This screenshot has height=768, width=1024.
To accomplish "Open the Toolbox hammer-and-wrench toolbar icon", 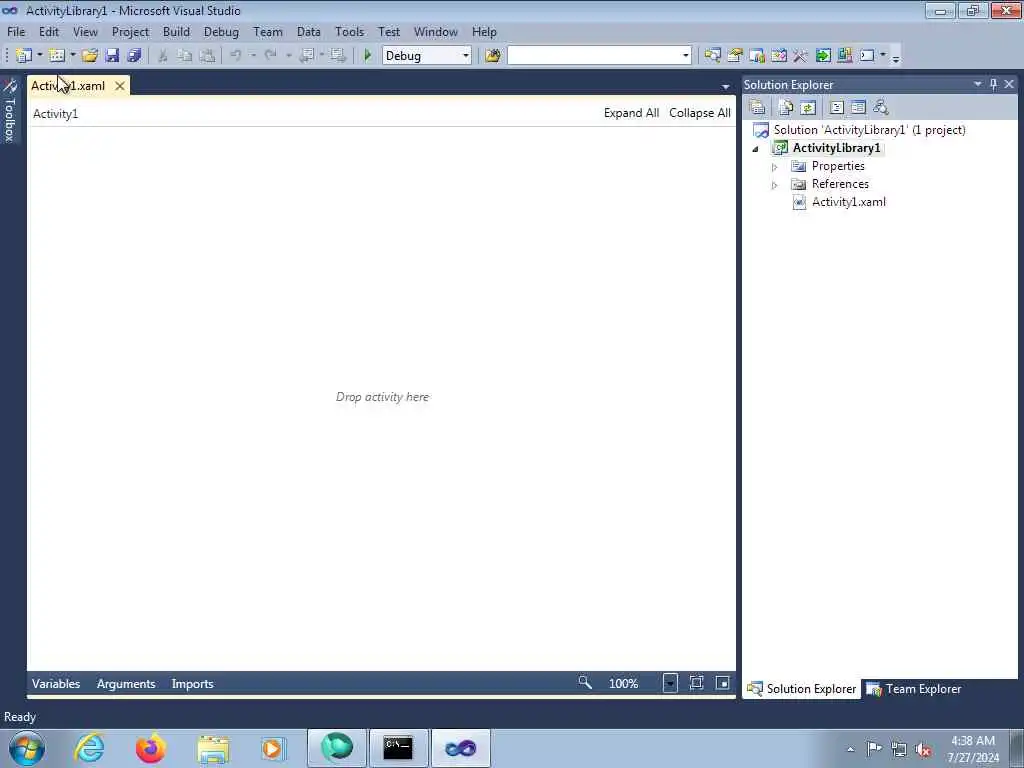I will point(800,56).
